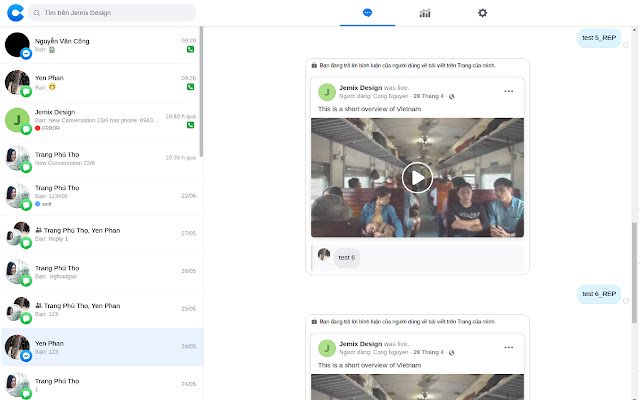Click 29 Tháng 4 date on first post
Viewport: 640px width, 400px height.
pyautogui.click(x=428, y=96)
